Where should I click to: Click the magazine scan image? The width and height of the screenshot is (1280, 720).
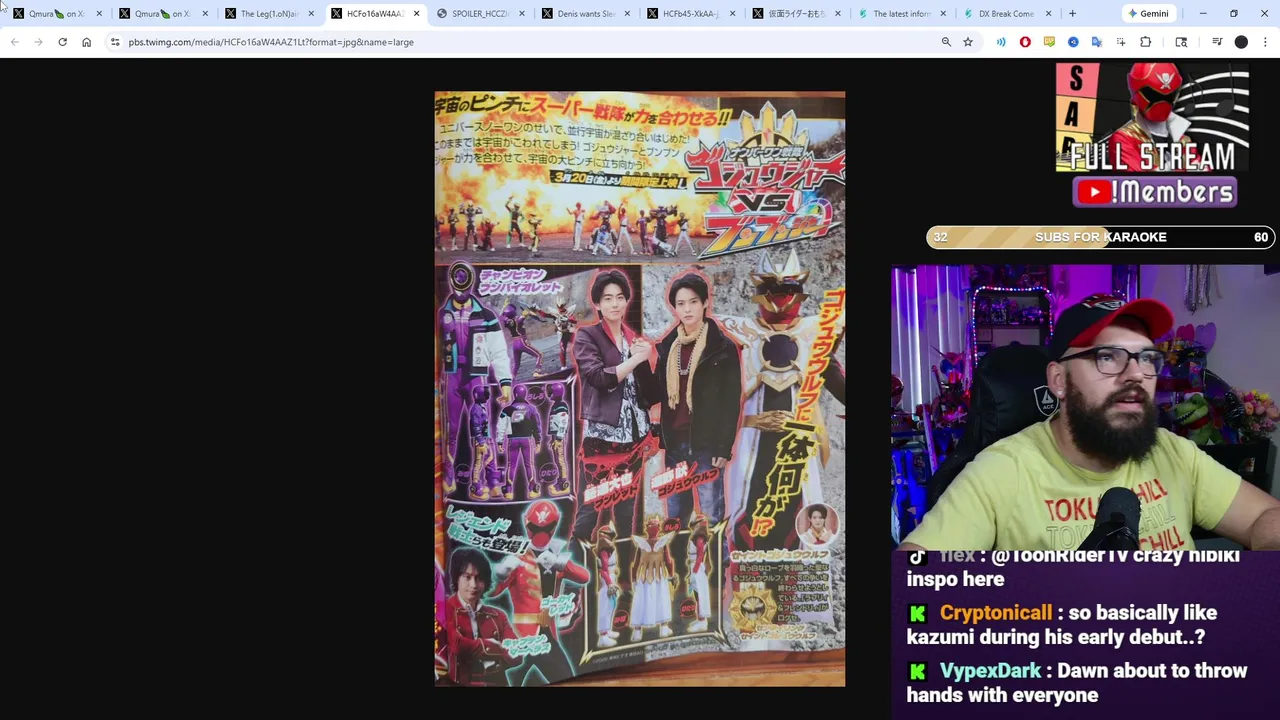pyautogui.click(x=640, y=388)
